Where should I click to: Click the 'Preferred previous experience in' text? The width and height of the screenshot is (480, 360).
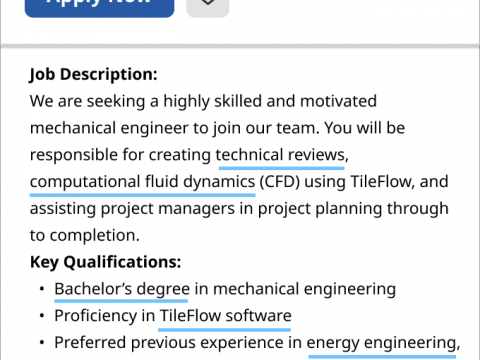click(x=178, y=343)
